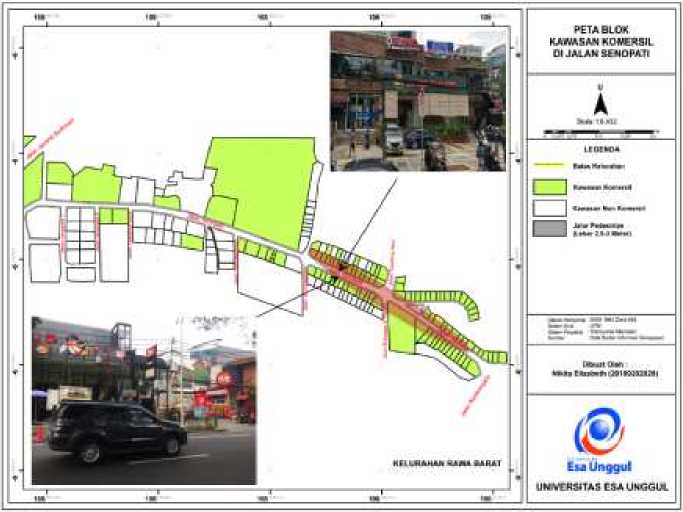Select the green Kawasan Komersil legend swatch
683x512 pixels.
(x=546, y=187)
